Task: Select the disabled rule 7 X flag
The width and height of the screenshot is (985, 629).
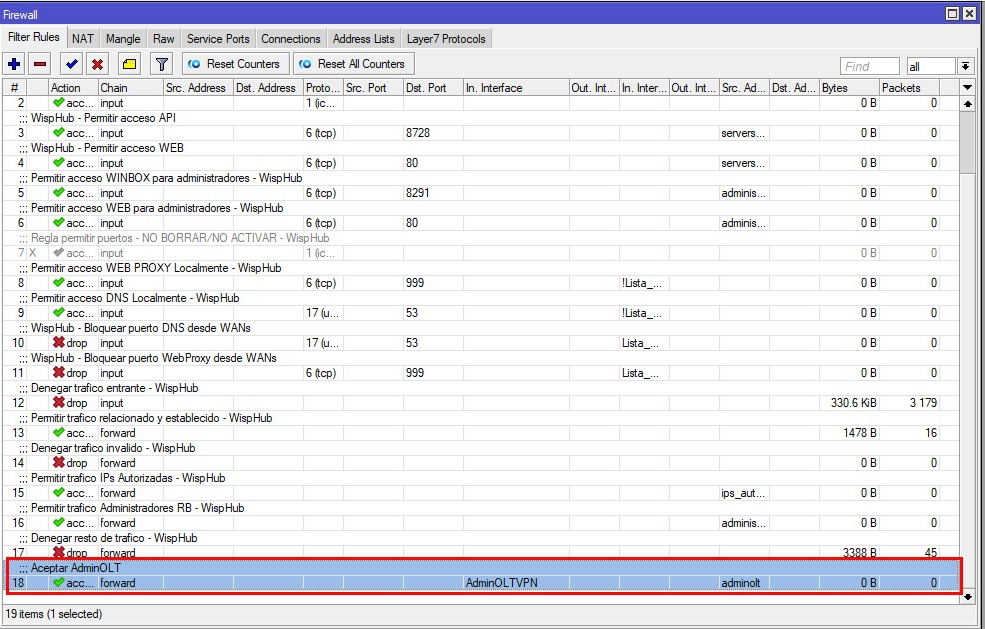Action: (x=32, y=253)
